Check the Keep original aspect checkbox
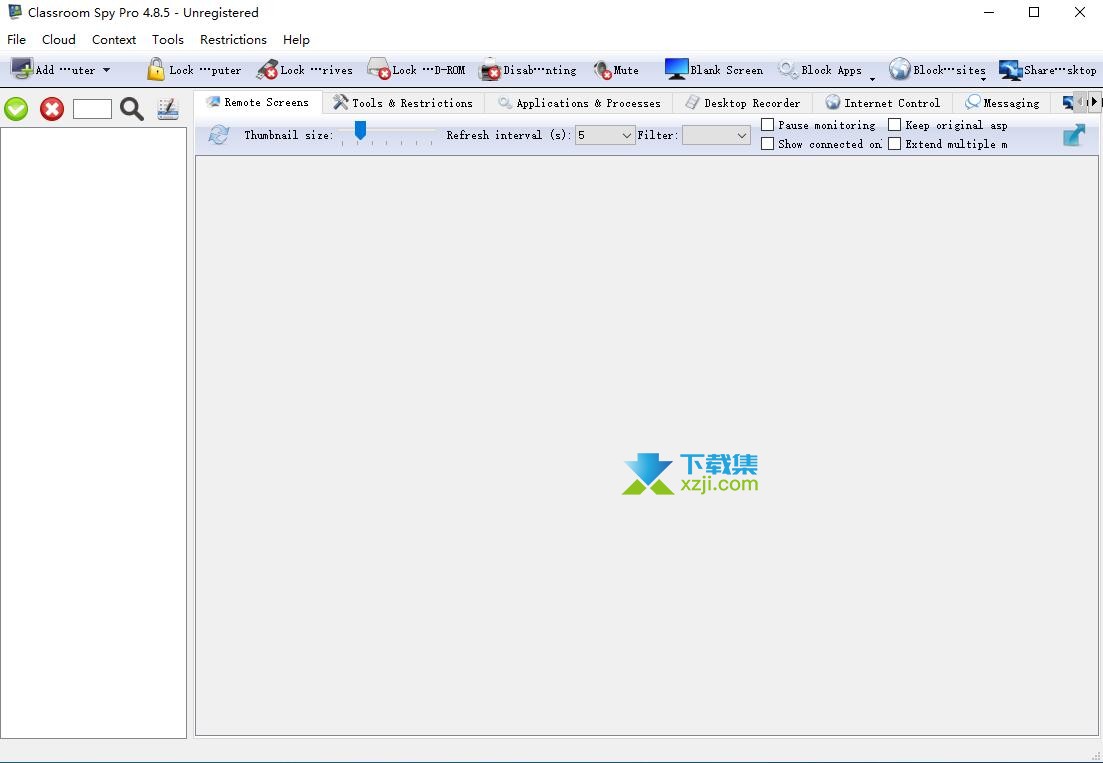The height and width of the screenshot is (763, 1103). (895, 124)
